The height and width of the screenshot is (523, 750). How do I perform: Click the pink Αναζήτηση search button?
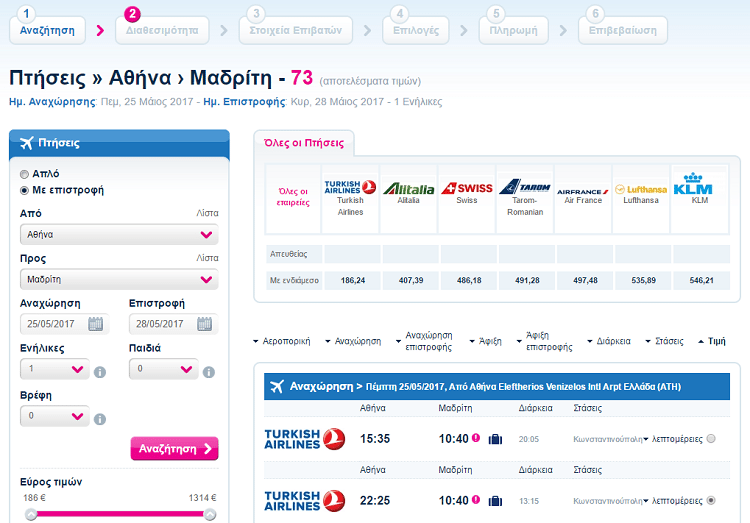point(175,448)
